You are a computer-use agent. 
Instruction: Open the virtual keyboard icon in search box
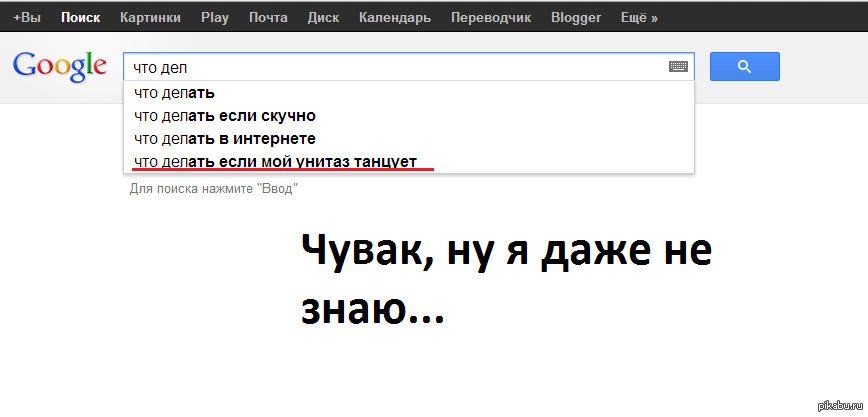pos(678,66)
